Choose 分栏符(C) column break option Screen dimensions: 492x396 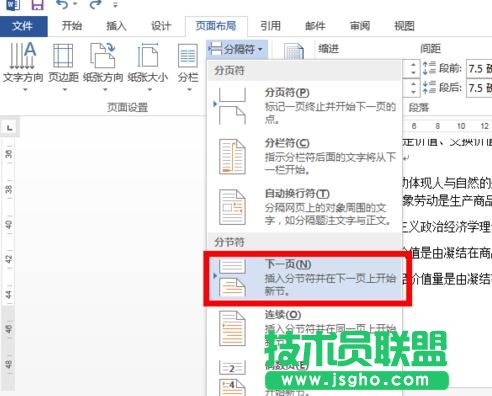tap(304, 156)
